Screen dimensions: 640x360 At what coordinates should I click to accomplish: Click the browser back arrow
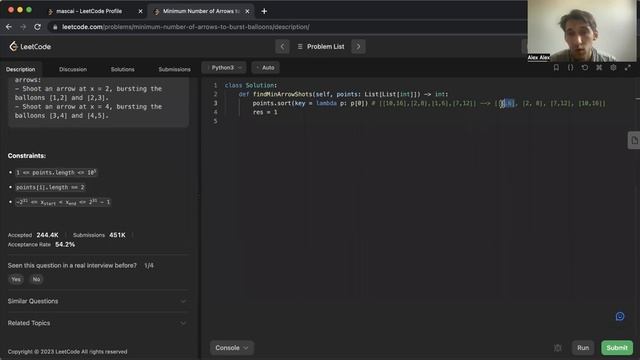(x=9, y=27)
